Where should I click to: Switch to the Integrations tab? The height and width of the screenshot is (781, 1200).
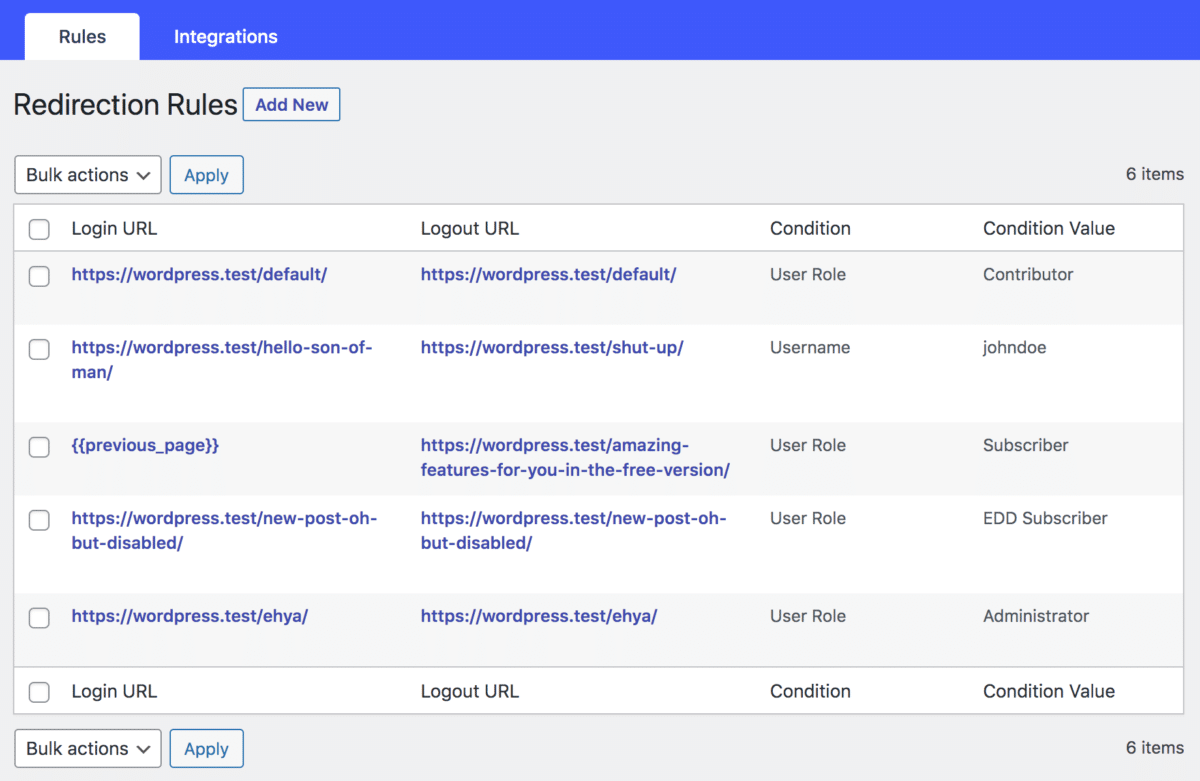225,36
